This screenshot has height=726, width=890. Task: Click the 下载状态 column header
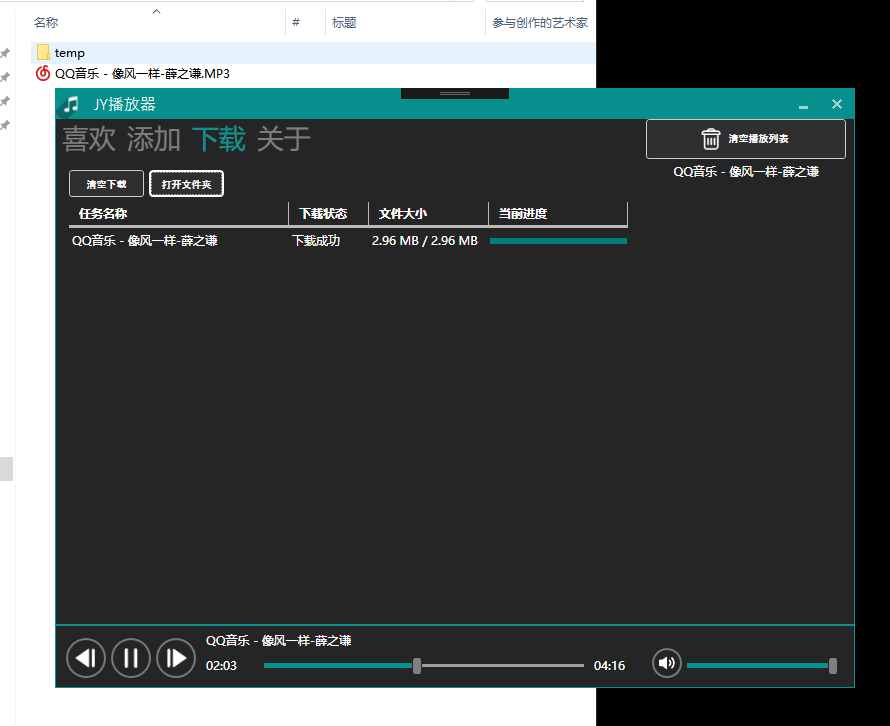[329, 214]
